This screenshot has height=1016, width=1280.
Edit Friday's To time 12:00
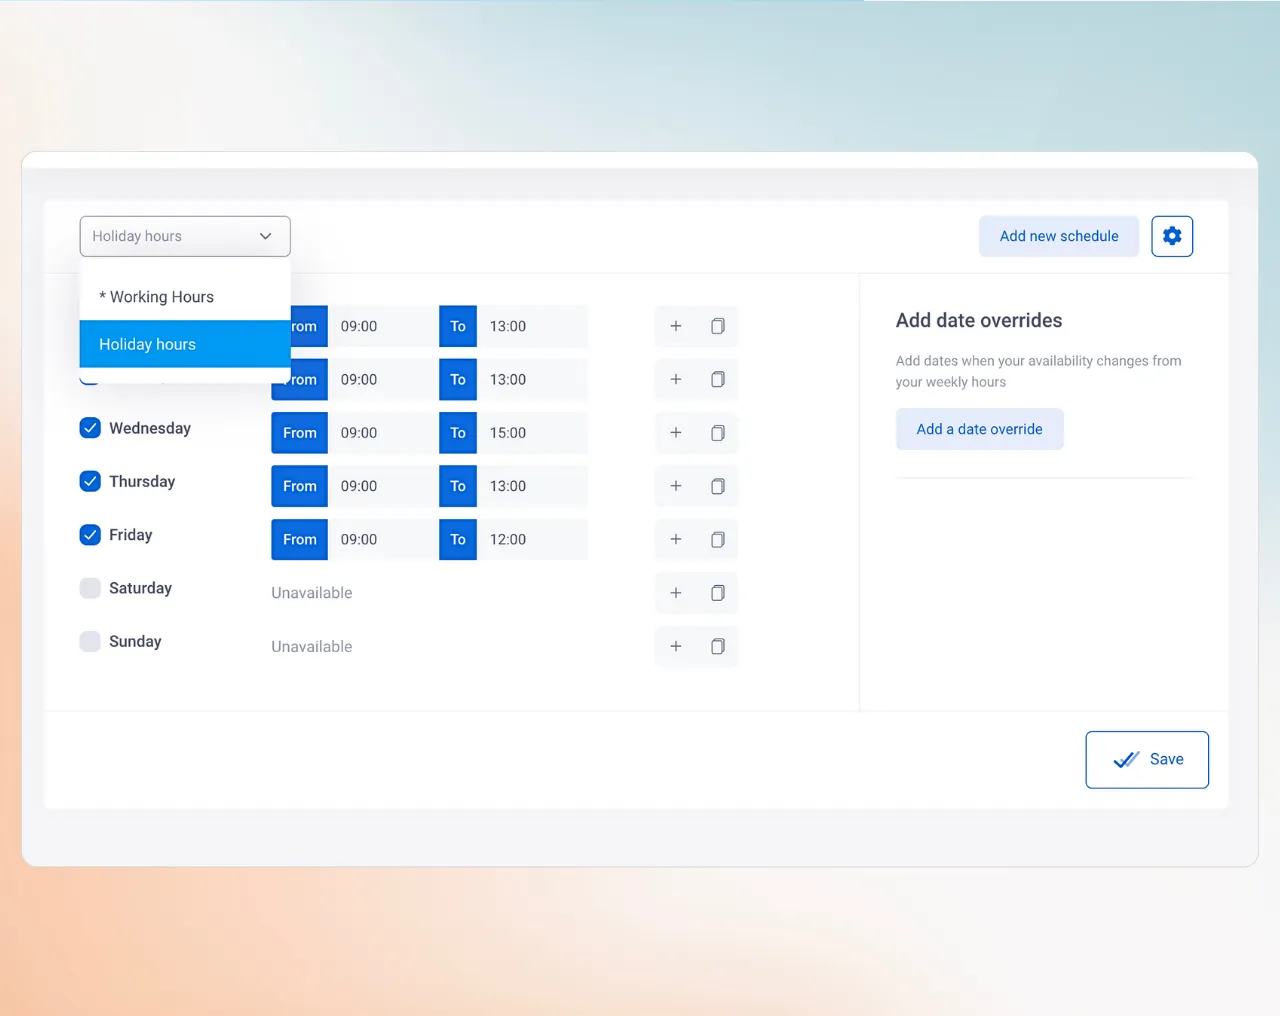[x=532, y=539]
